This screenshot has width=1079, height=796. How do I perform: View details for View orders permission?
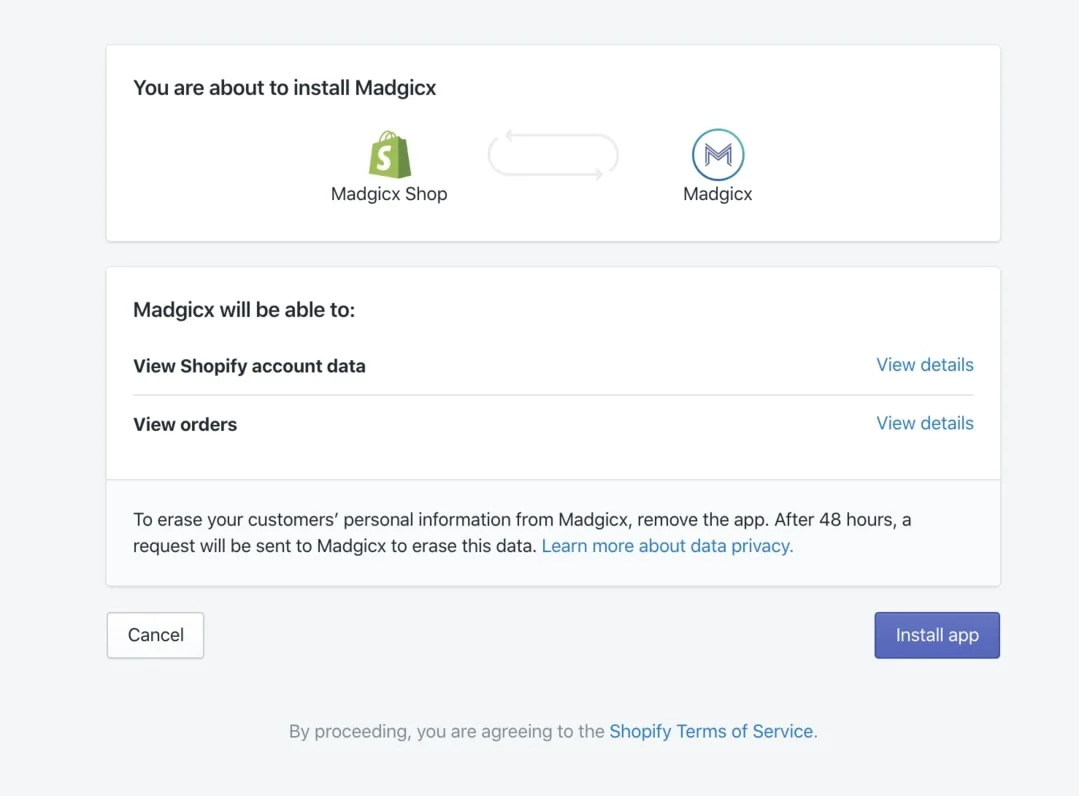[924, 423]
